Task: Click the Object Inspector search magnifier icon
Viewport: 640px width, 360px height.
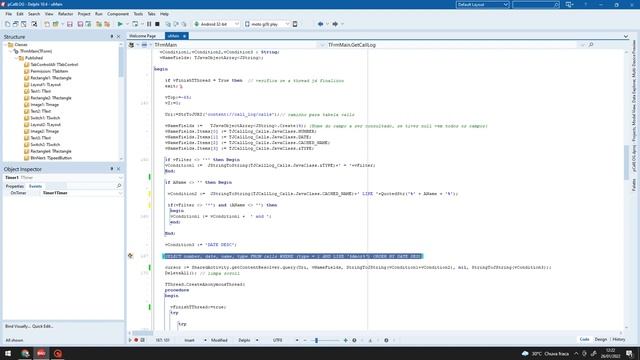Action: 119,186
